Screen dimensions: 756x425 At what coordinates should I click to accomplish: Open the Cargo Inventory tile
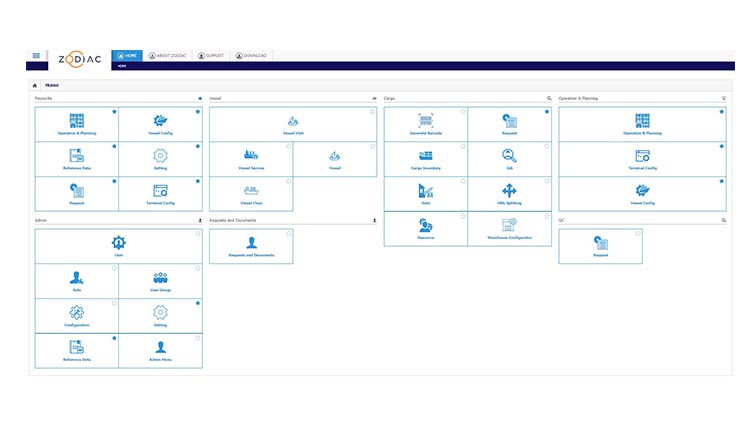tap(425, 159)
